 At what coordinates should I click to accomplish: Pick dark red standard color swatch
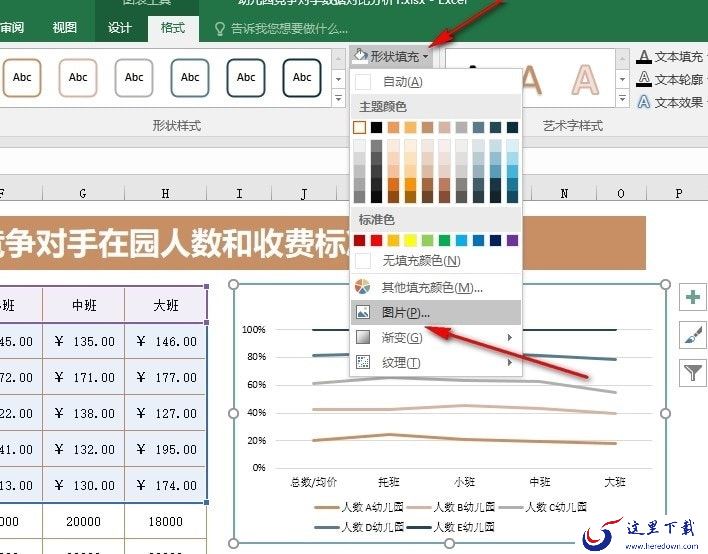coord(359,240)
